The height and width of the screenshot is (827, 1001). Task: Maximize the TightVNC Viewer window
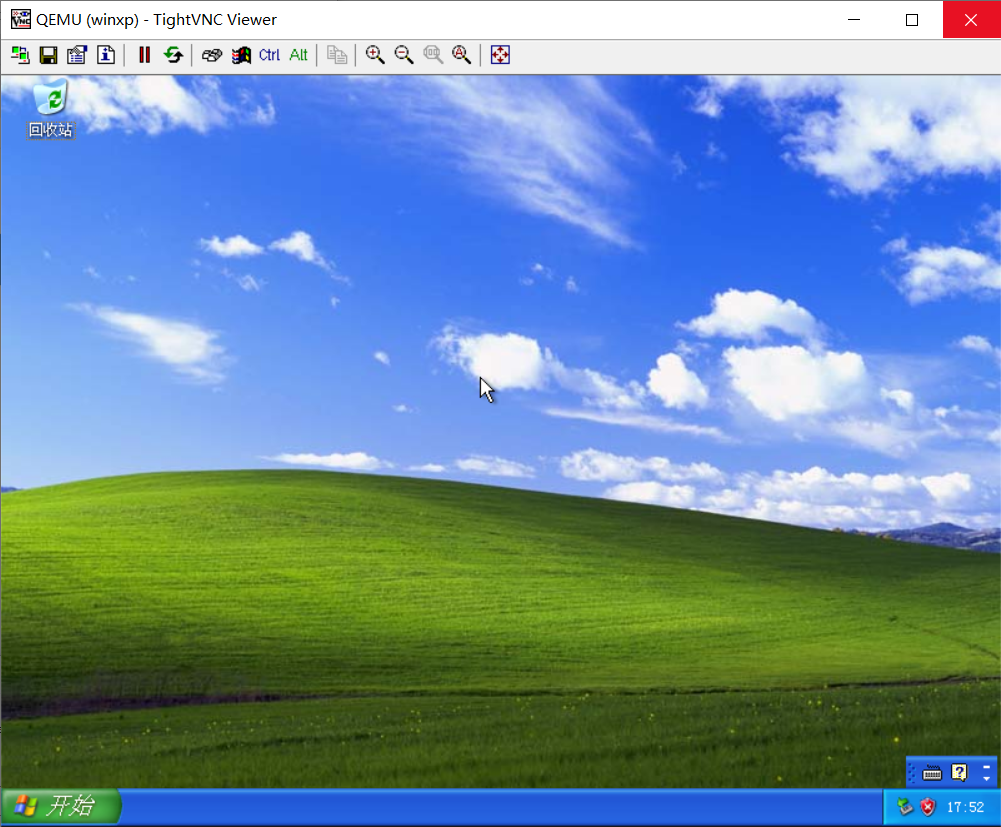tap(912, 20)
